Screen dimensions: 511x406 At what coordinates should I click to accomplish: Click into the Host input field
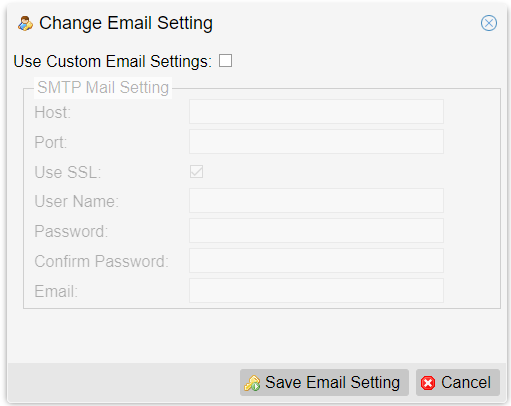click(x=316, y=111)
